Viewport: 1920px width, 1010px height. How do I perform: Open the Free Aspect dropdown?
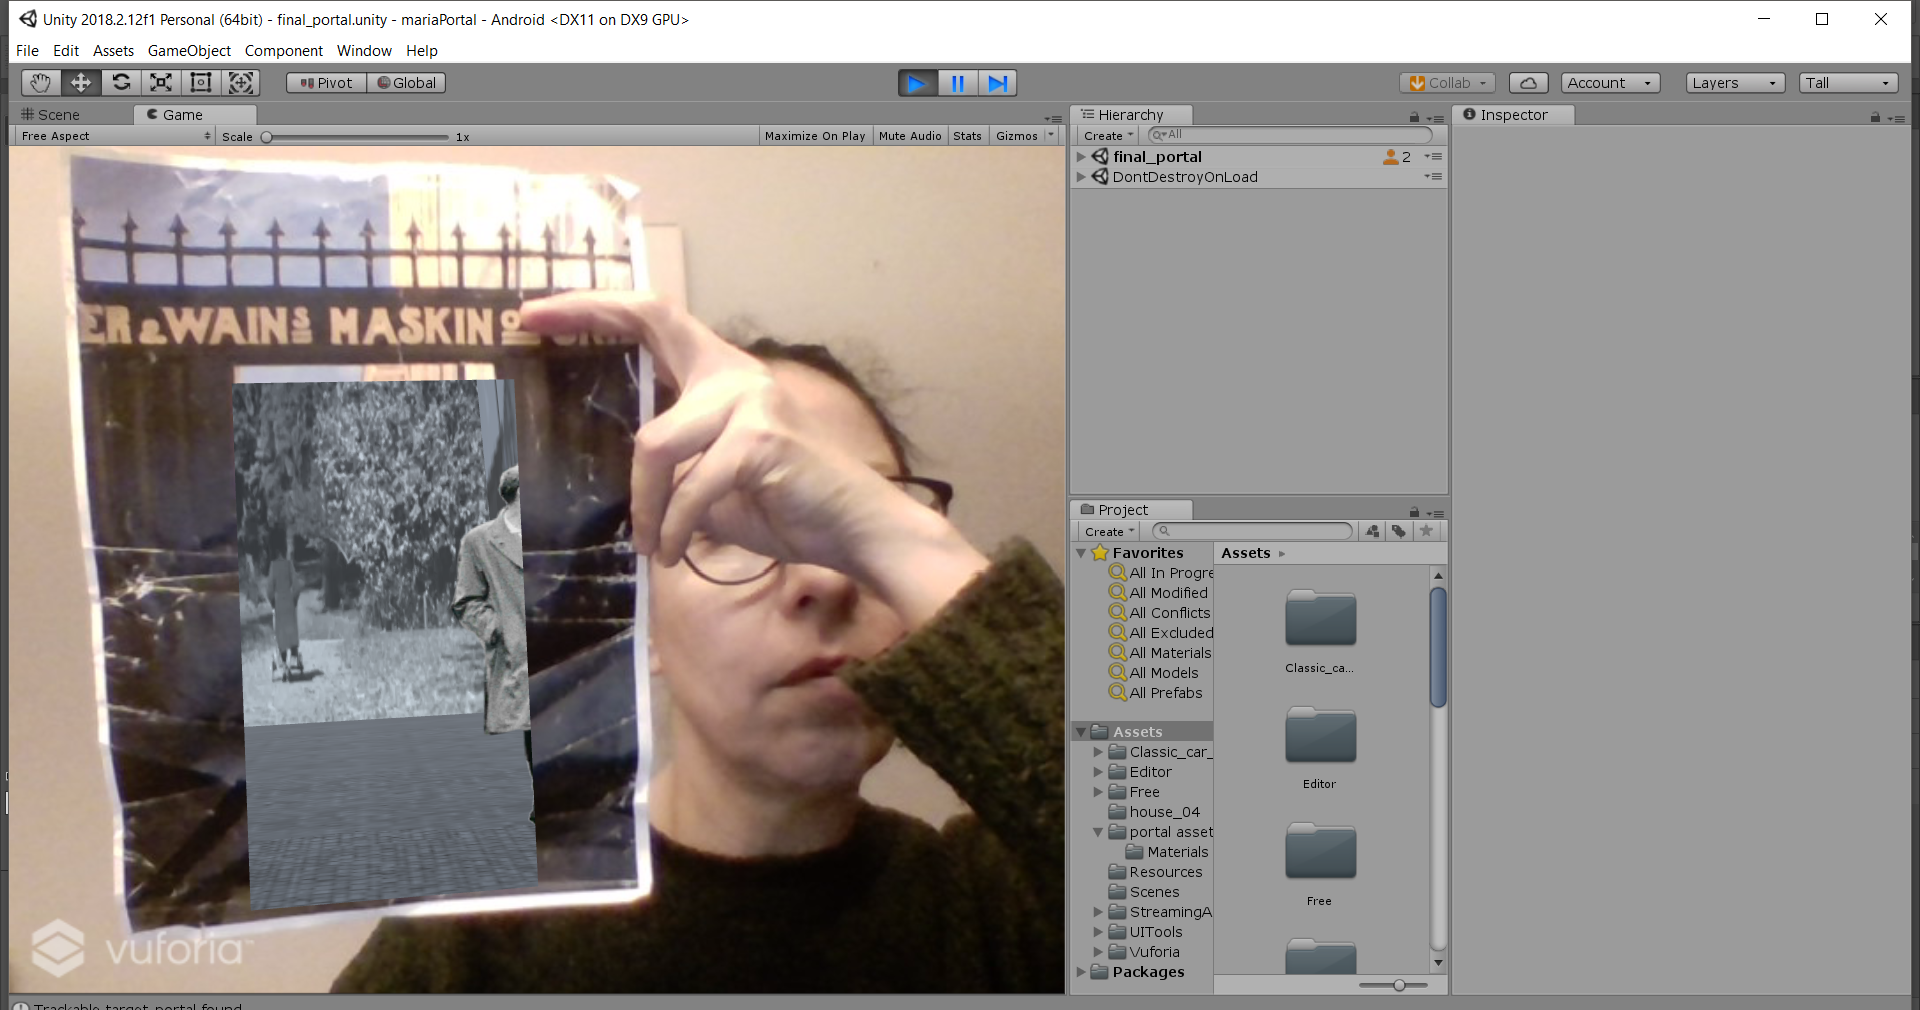coord(115,136)
